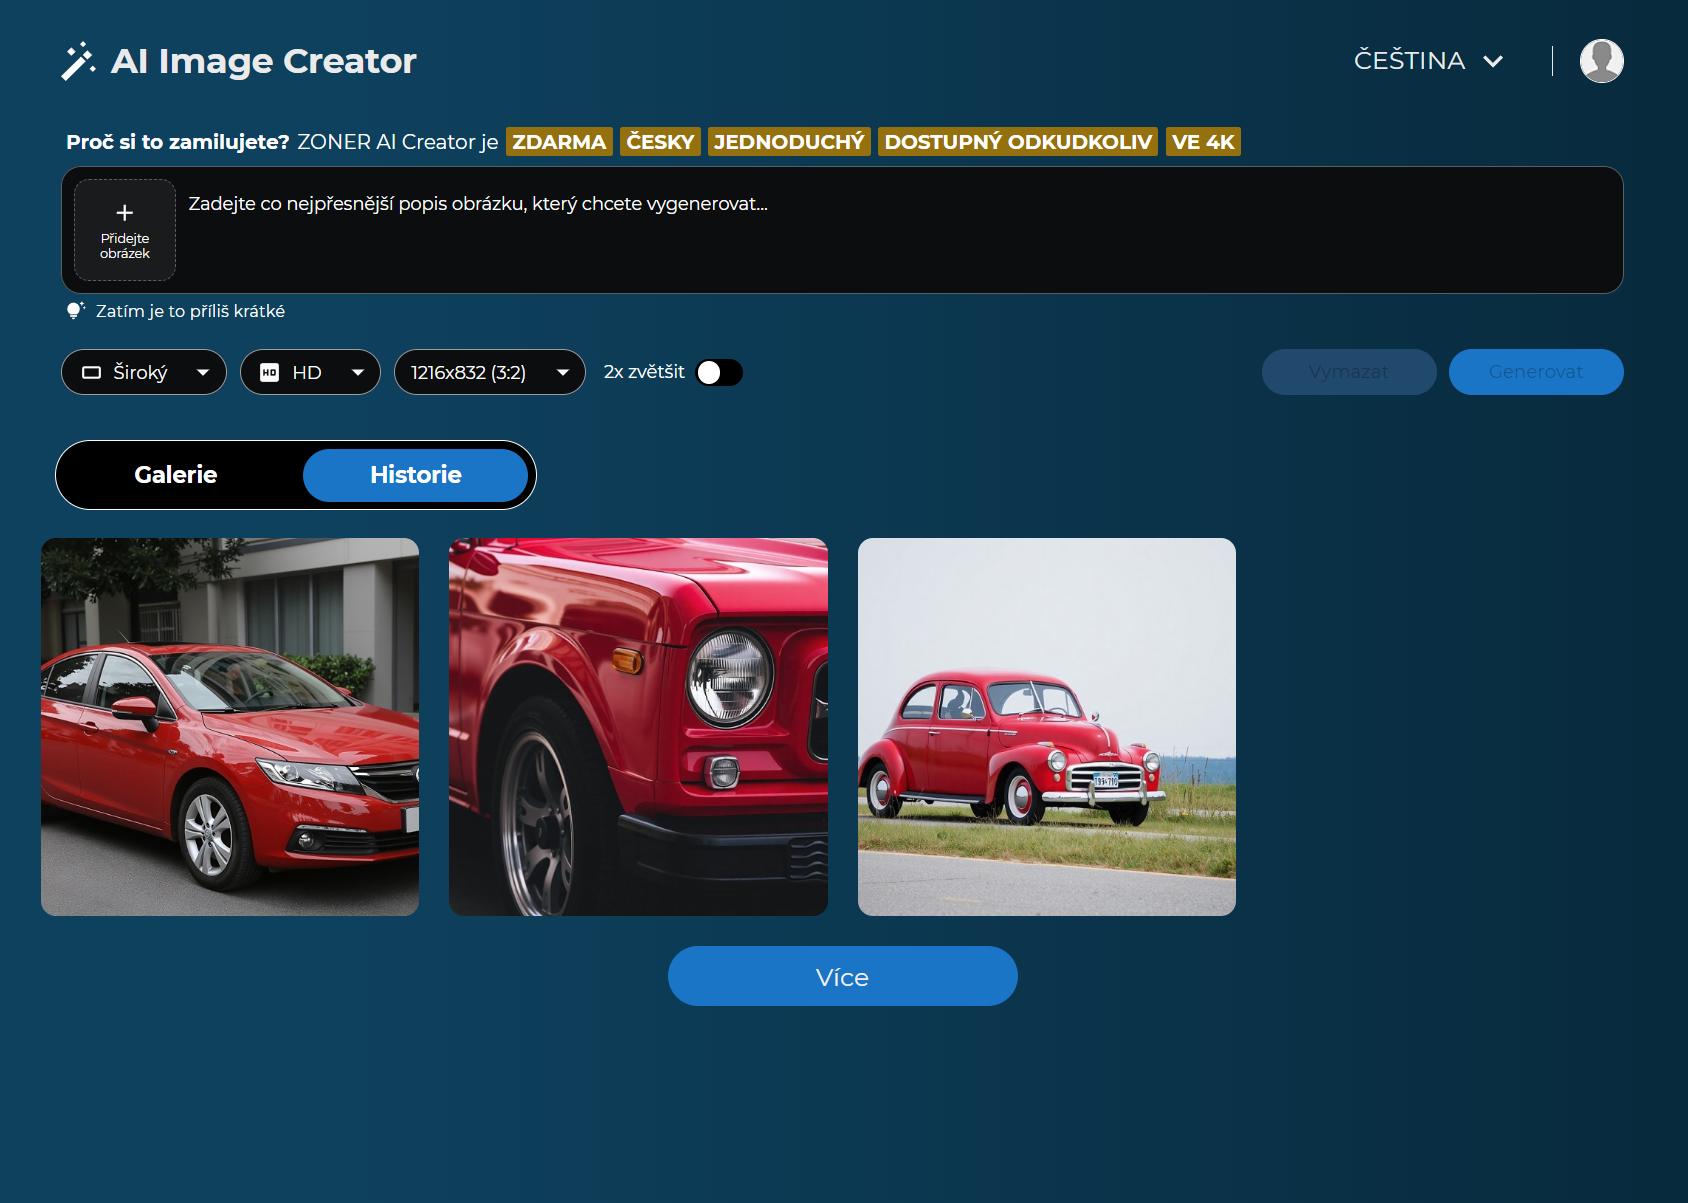Click the magic wand logo icon

78,61
